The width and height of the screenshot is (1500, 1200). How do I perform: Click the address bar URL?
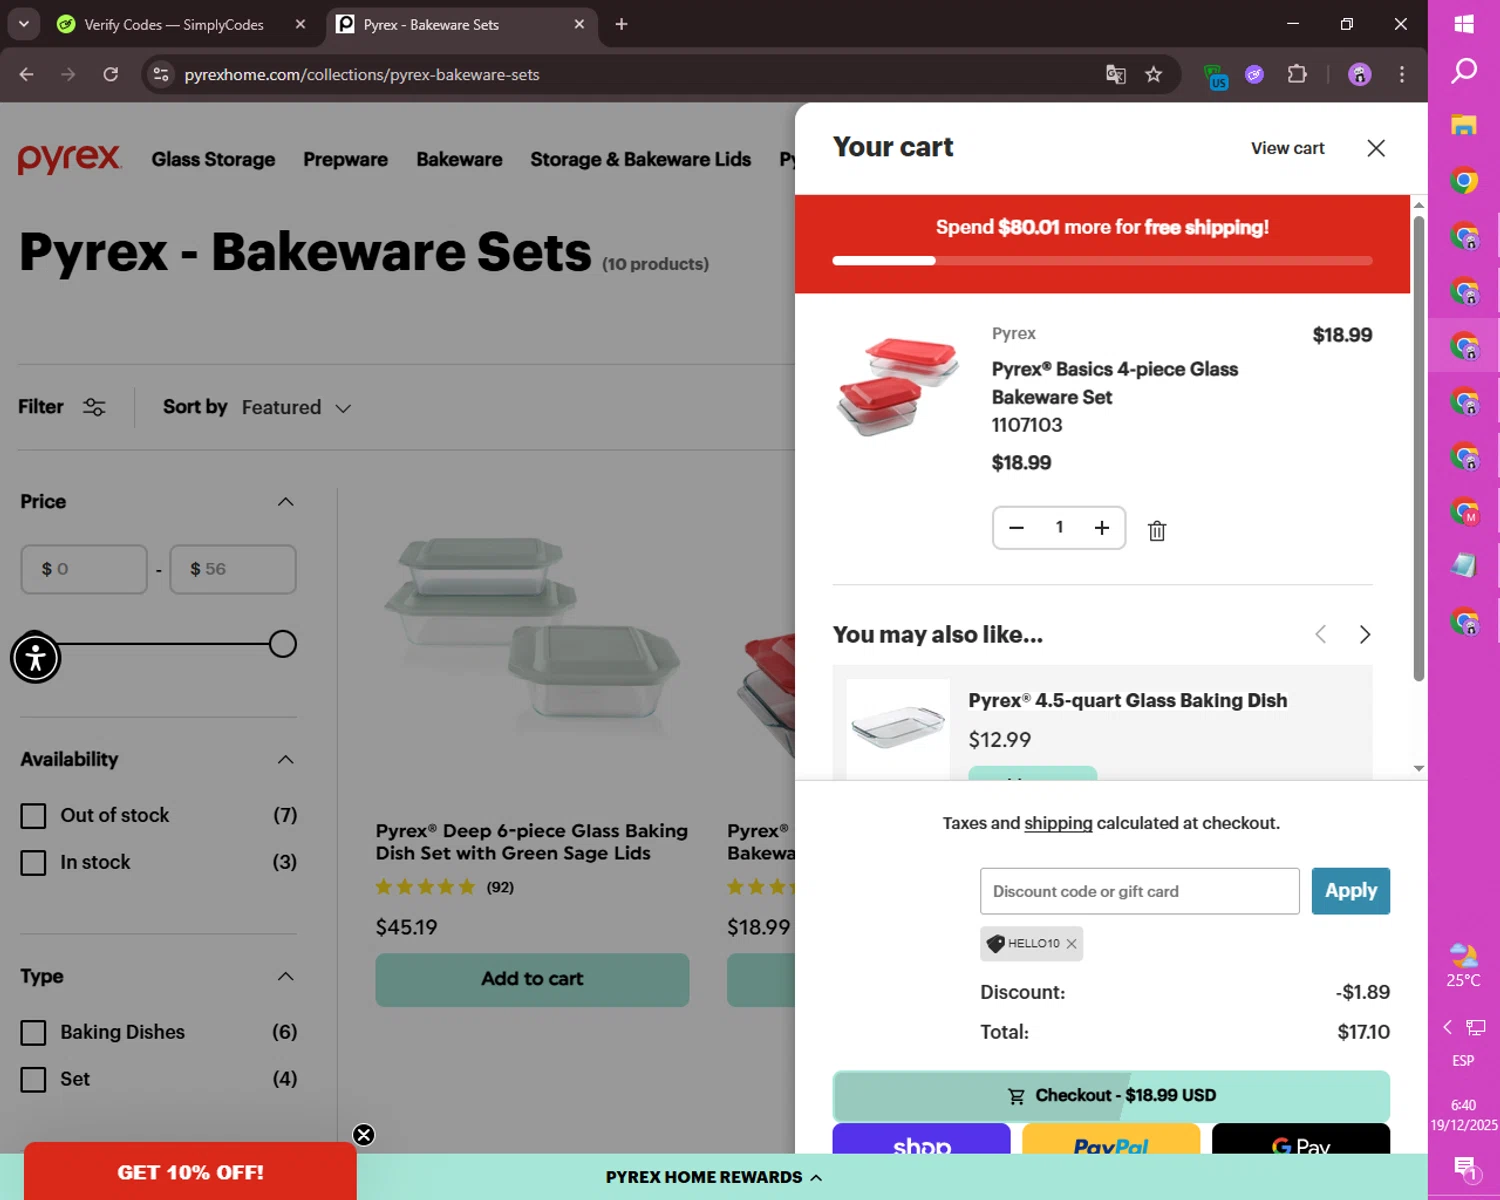(x=362, y=75)
